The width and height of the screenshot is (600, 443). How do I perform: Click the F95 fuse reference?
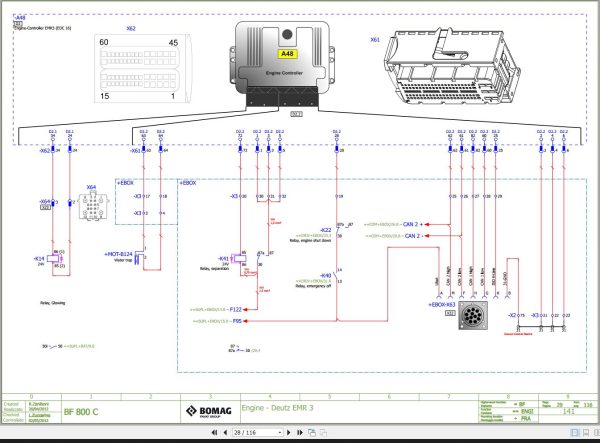pyautogui.click(x=237, y=321)
